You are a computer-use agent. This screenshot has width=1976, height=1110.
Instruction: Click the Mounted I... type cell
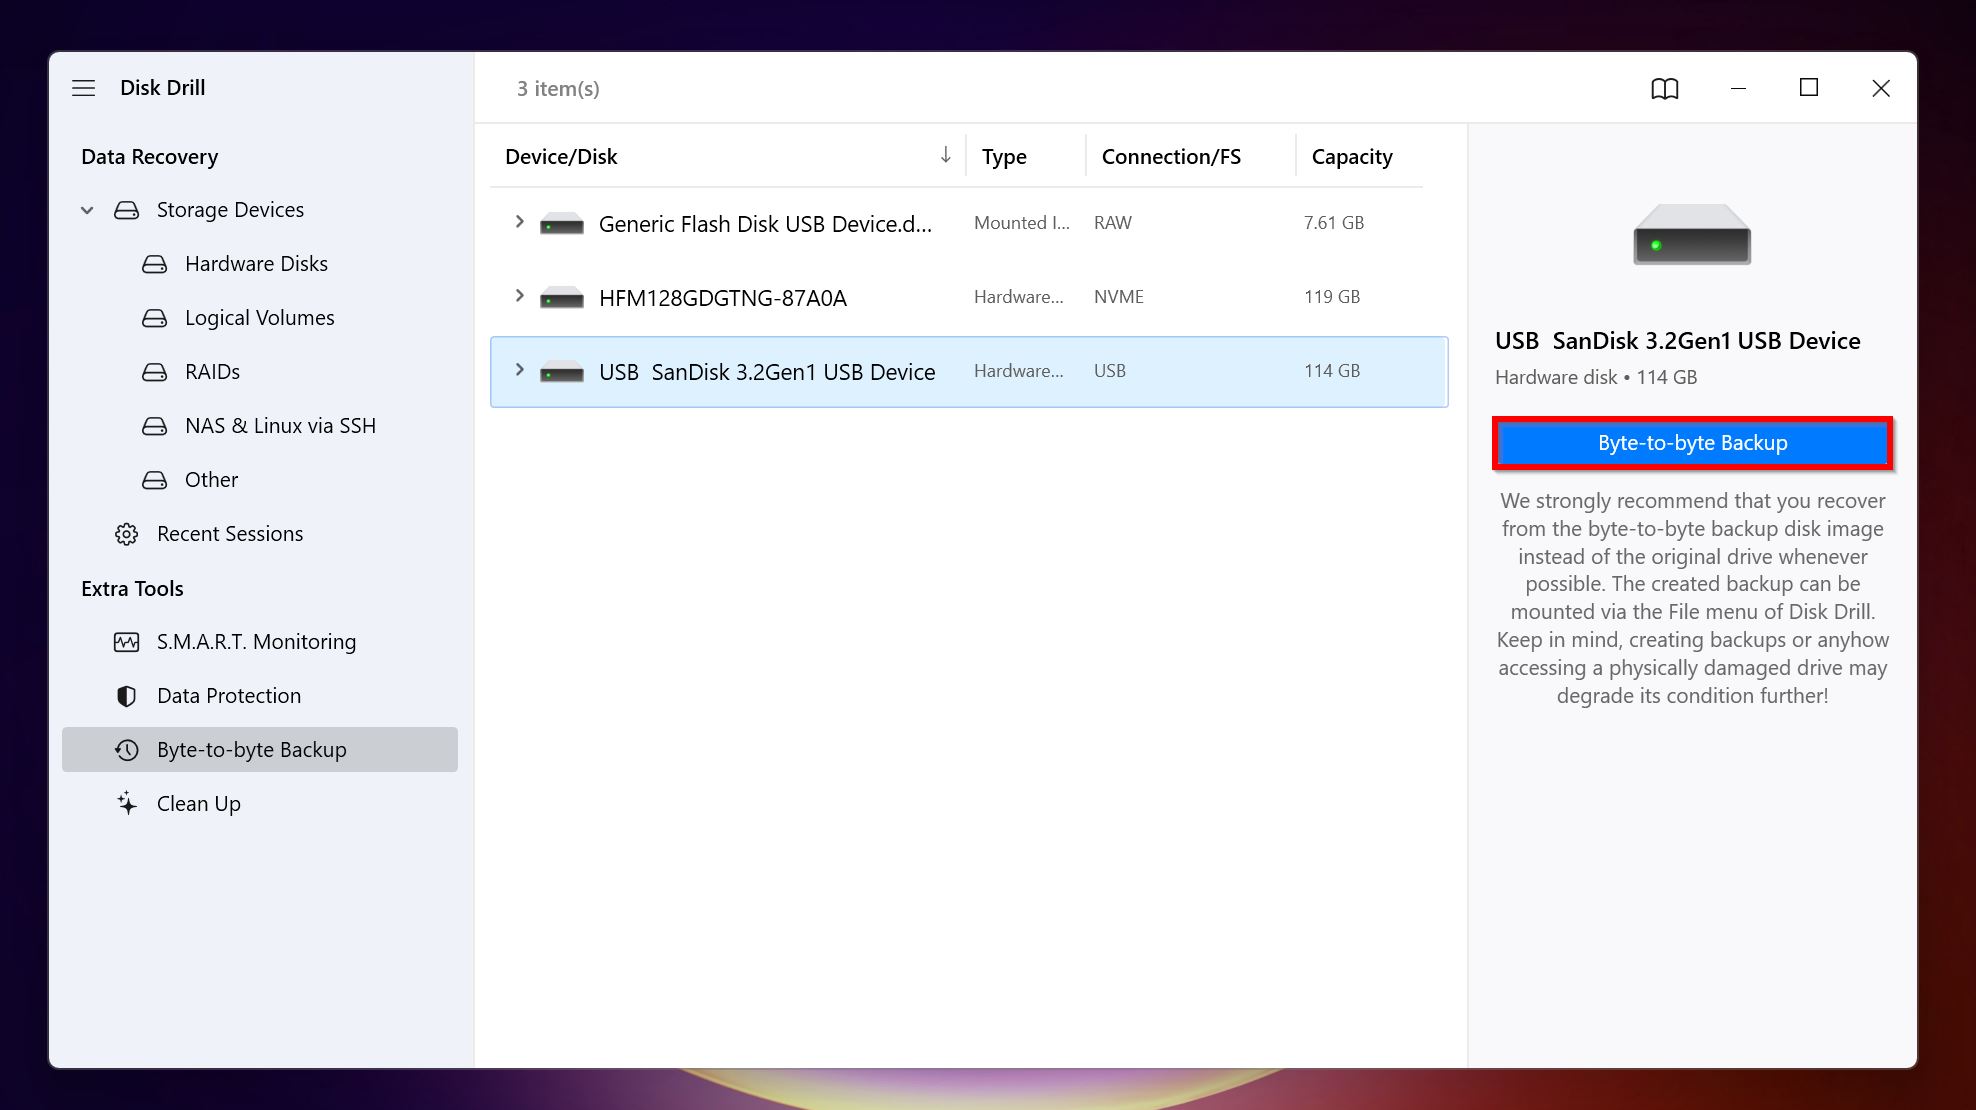click(1022, 223)
